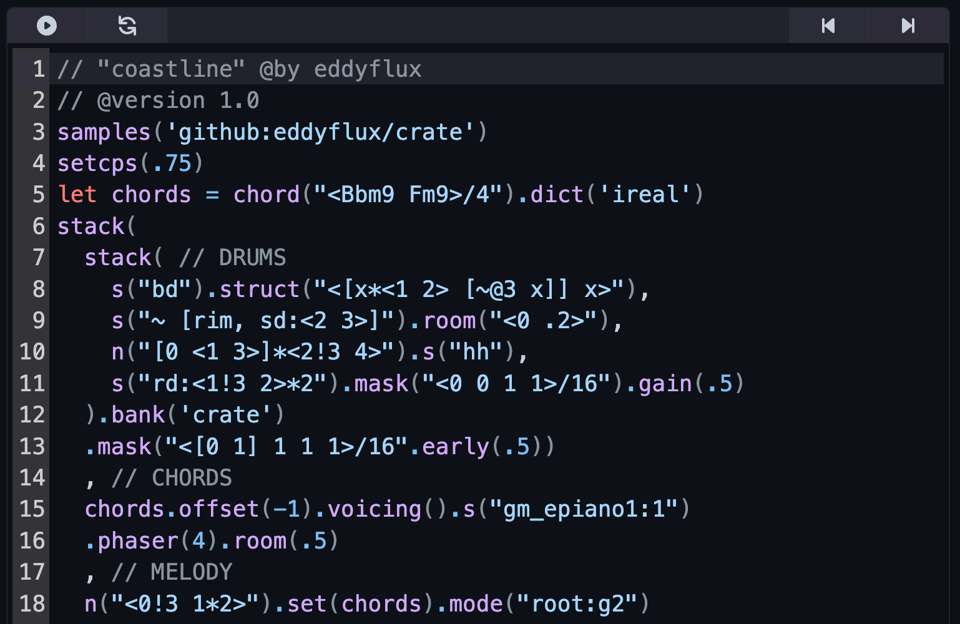Click line number 18 in the gutter
Screen dimensions: 960x624
click(32, 603)
